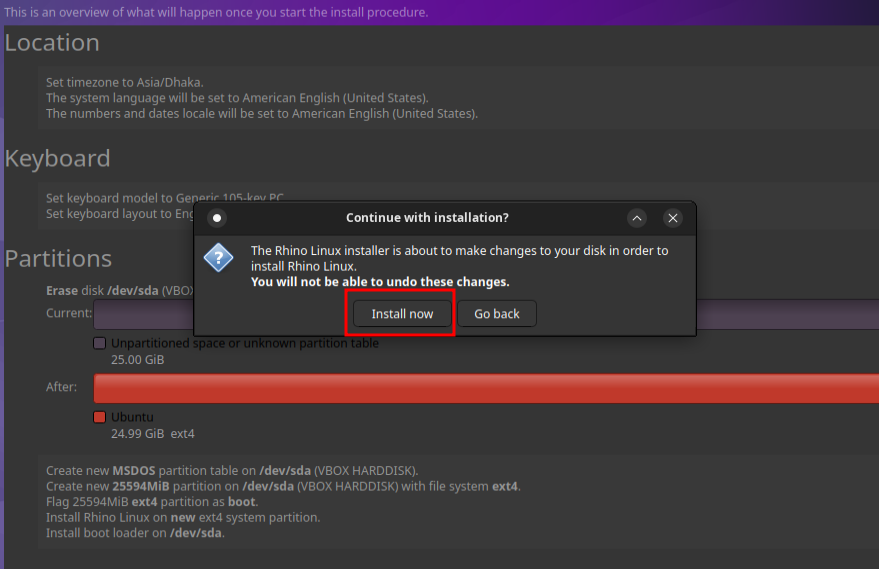
Task: Click the overview description text at top
Action: tap(216, 12)
